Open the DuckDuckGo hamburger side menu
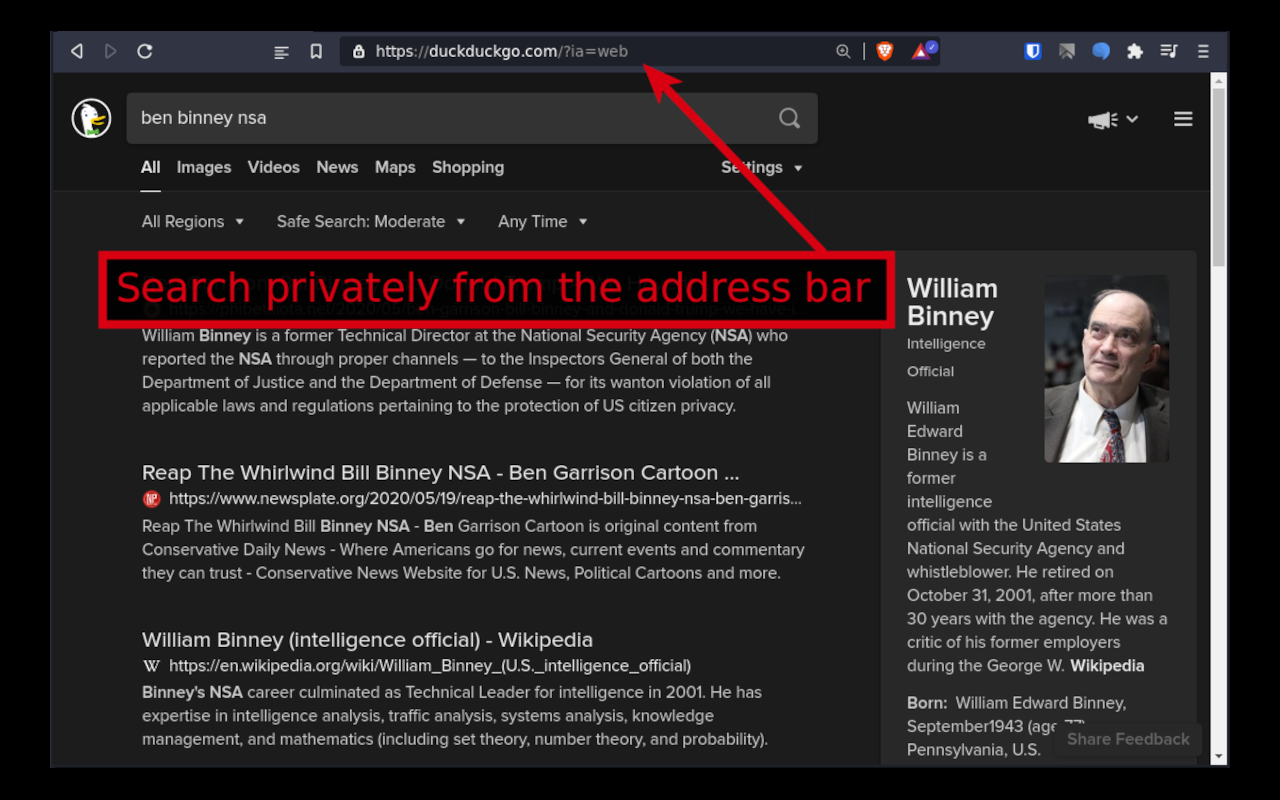This screenshot has width=1280, height=800. (x=1183, y=119)
